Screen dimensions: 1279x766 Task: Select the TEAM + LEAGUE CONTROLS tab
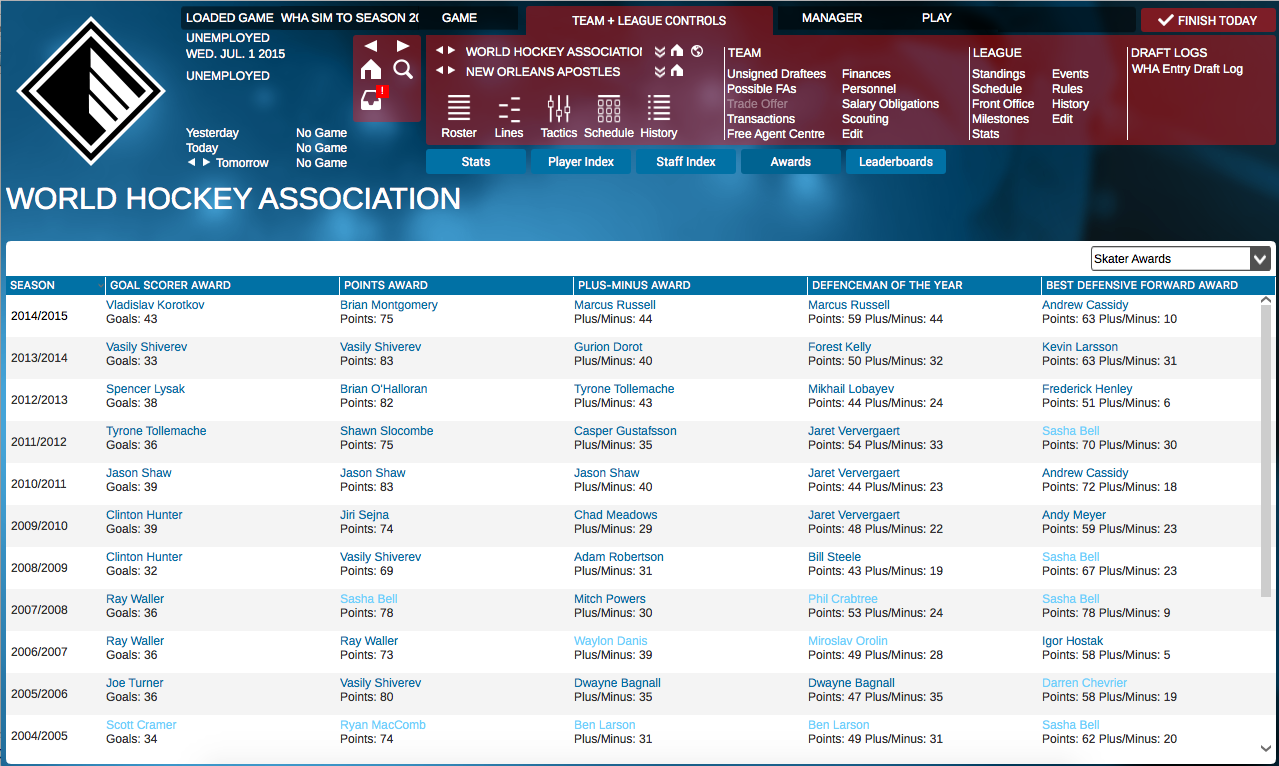click(649, 20)
